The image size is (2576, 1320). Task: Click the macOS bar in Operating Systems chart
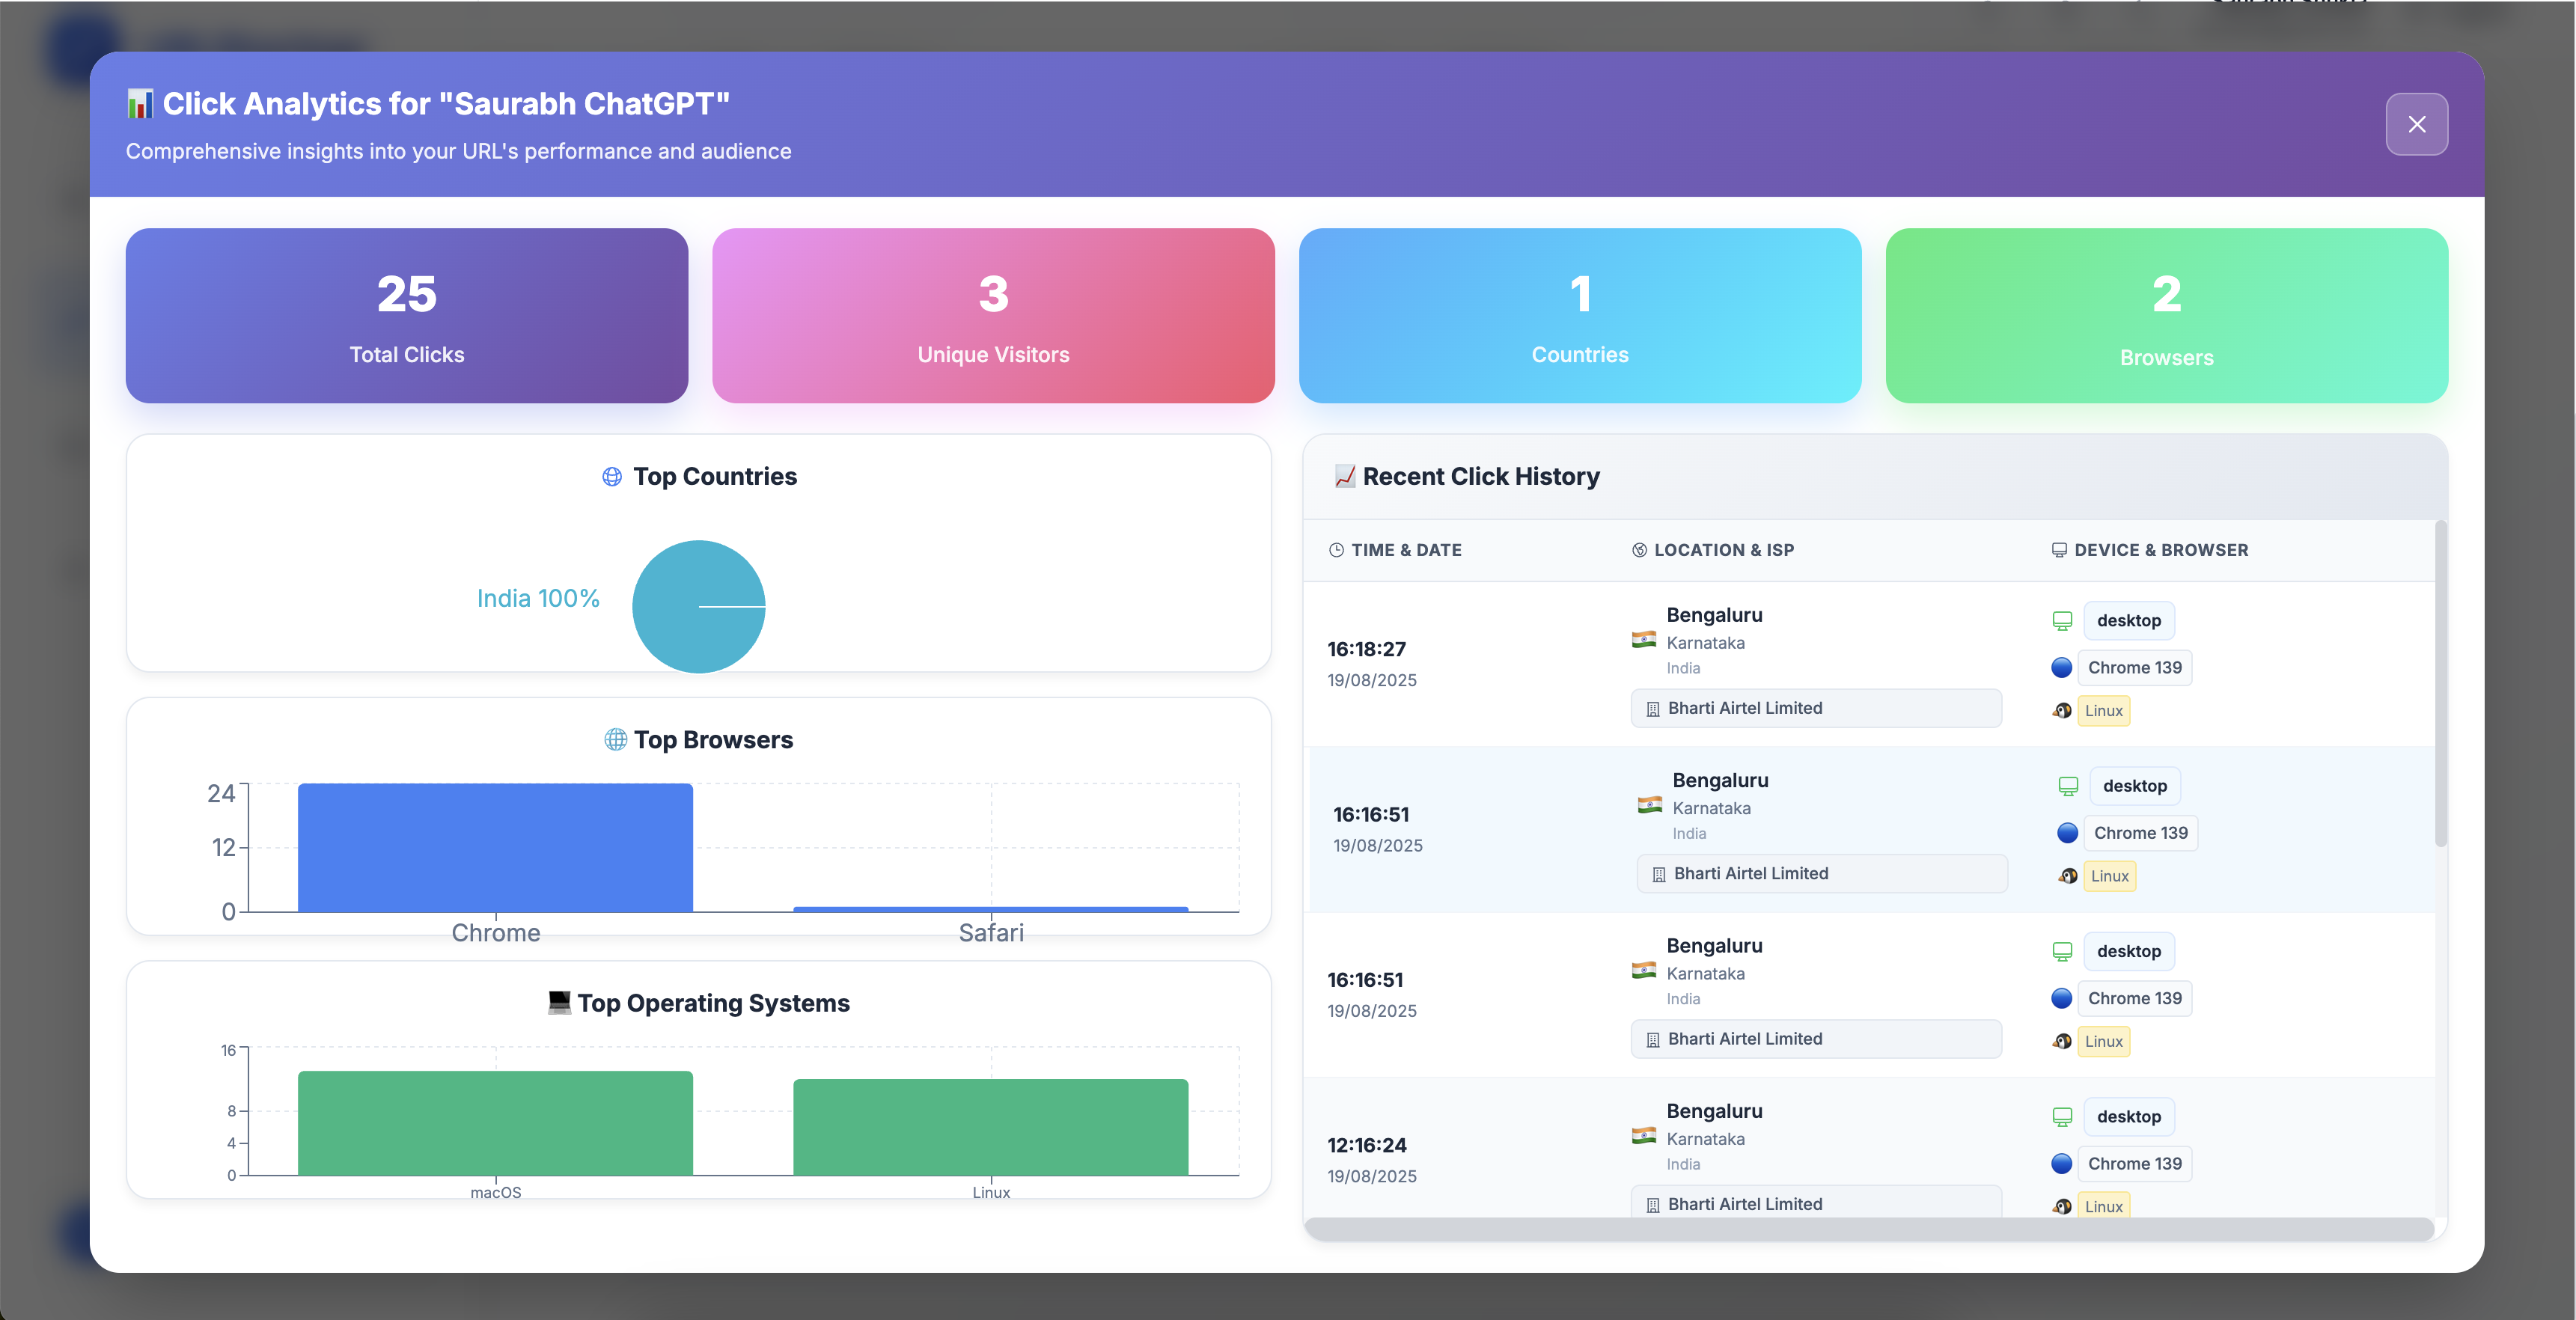click(495, 1123)
